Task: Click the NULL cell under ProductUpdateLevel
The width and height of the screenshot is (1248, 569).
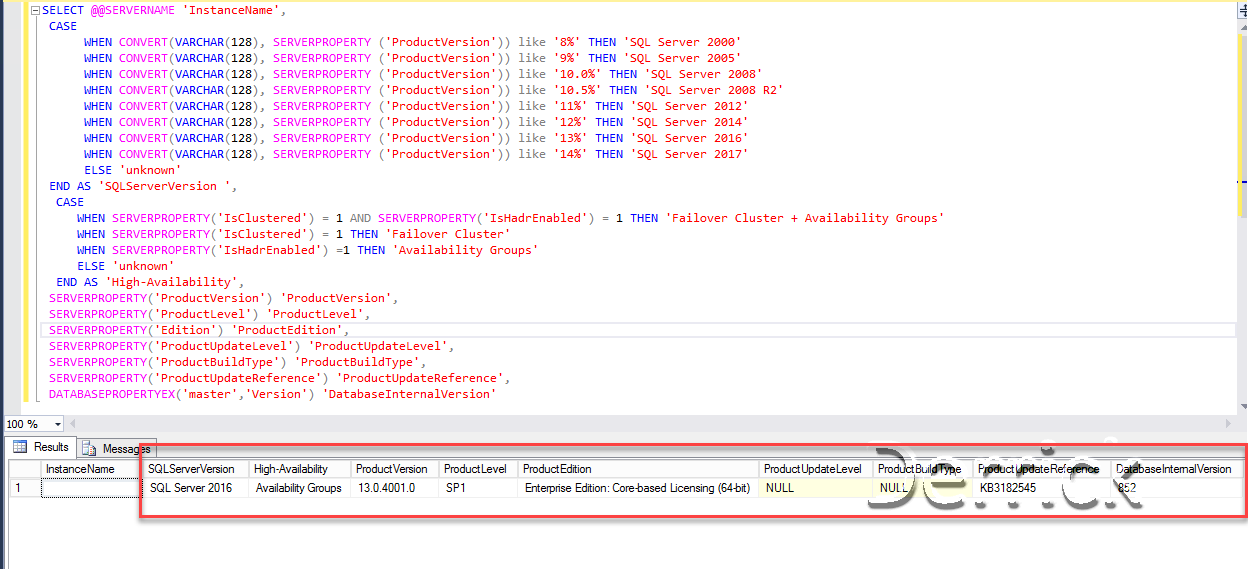Action: pos(814,488)
